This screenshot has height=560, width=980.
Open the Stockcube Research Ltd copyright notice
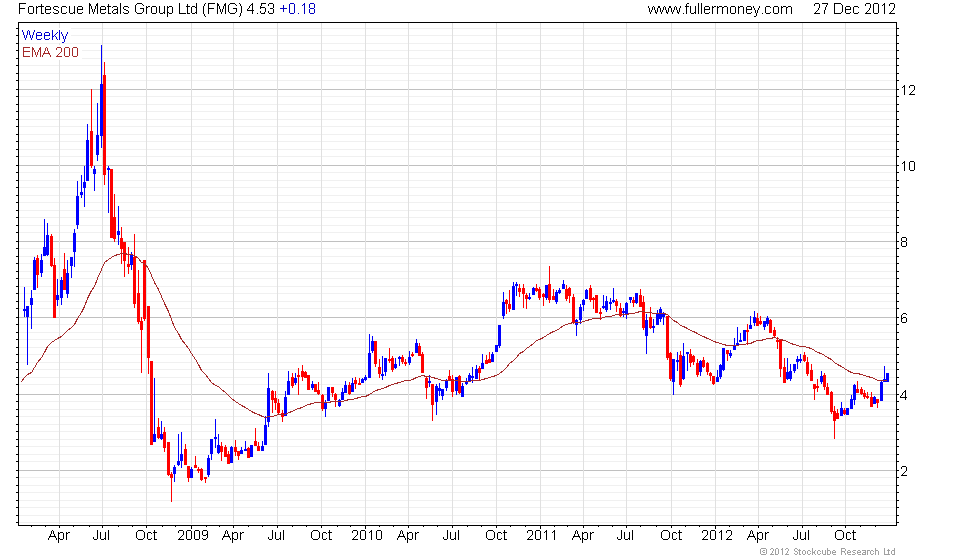(827, 552)
